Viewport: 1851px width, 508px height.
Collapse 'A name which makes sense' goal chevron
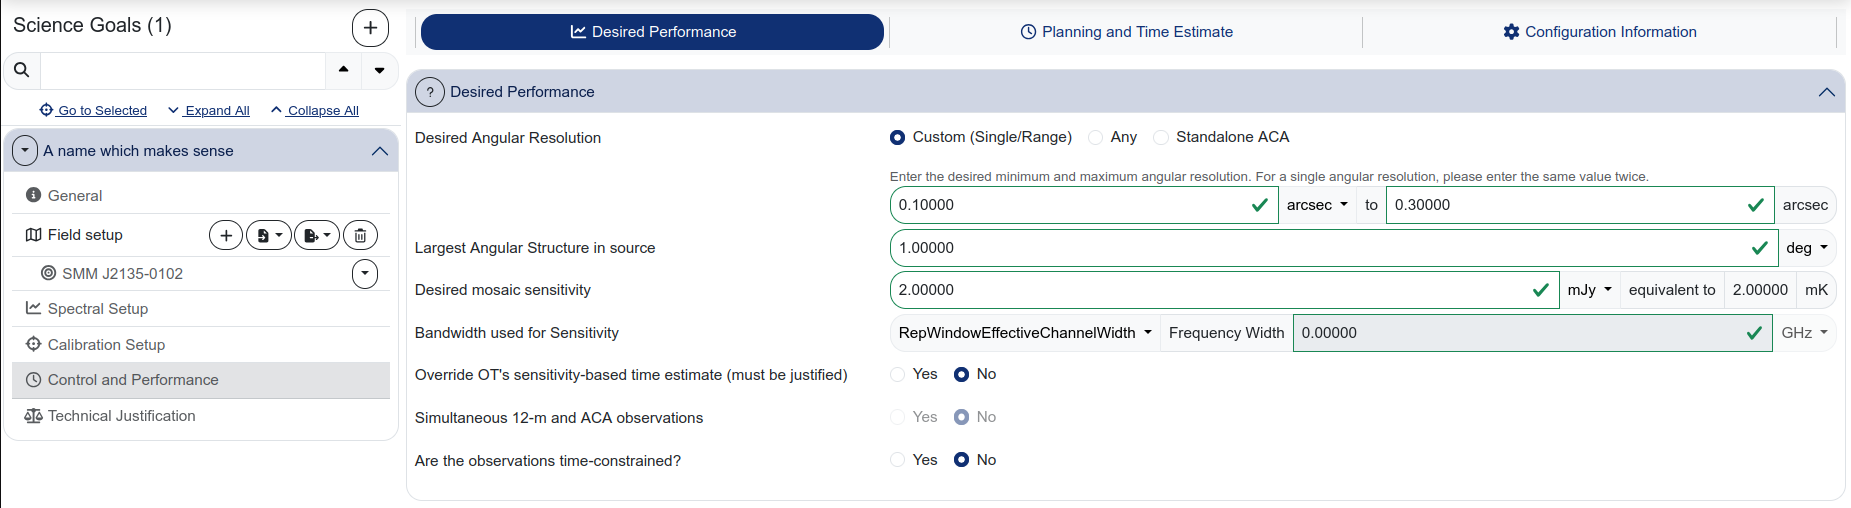coord(379,151)
